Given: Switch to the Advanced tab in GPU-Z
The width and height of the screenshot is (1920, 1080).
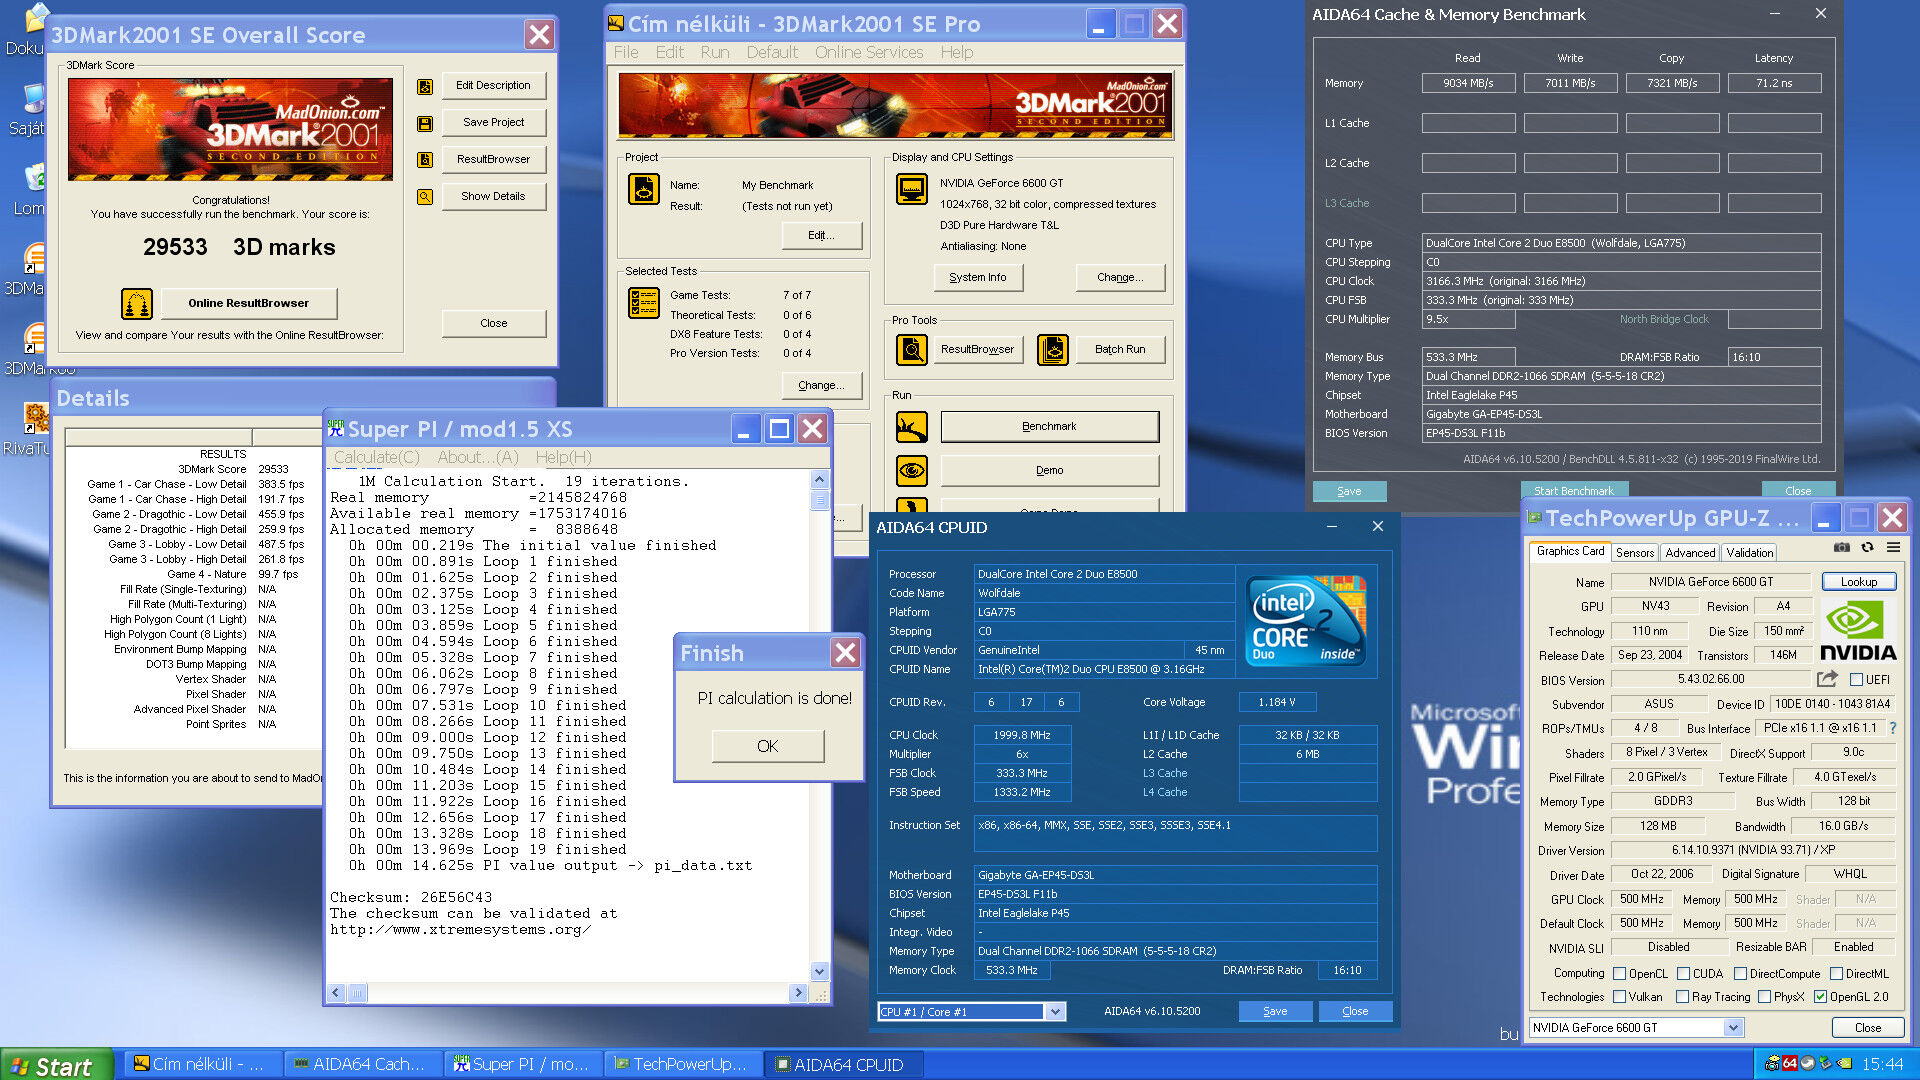Looking at the screenshot, I should [x=1690, y=553].
